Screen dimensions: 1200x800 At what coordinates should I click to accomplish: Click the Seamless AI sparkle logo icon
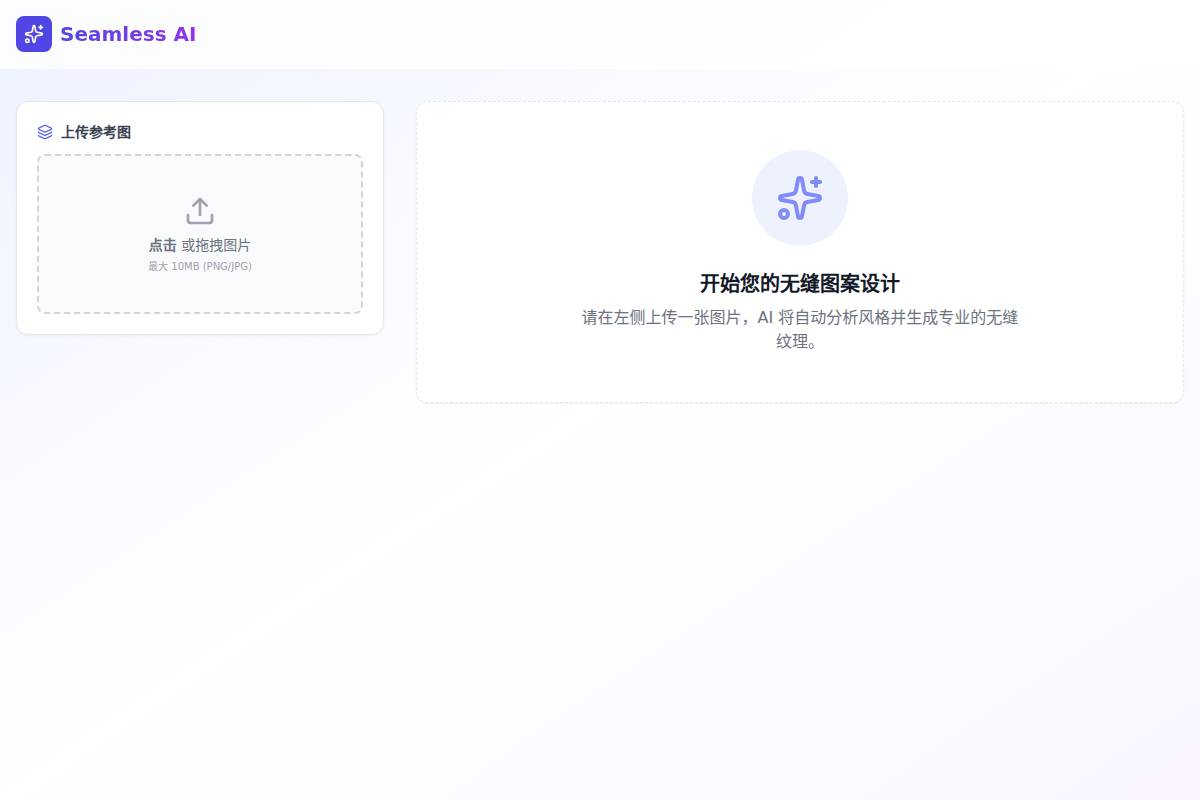33,34
